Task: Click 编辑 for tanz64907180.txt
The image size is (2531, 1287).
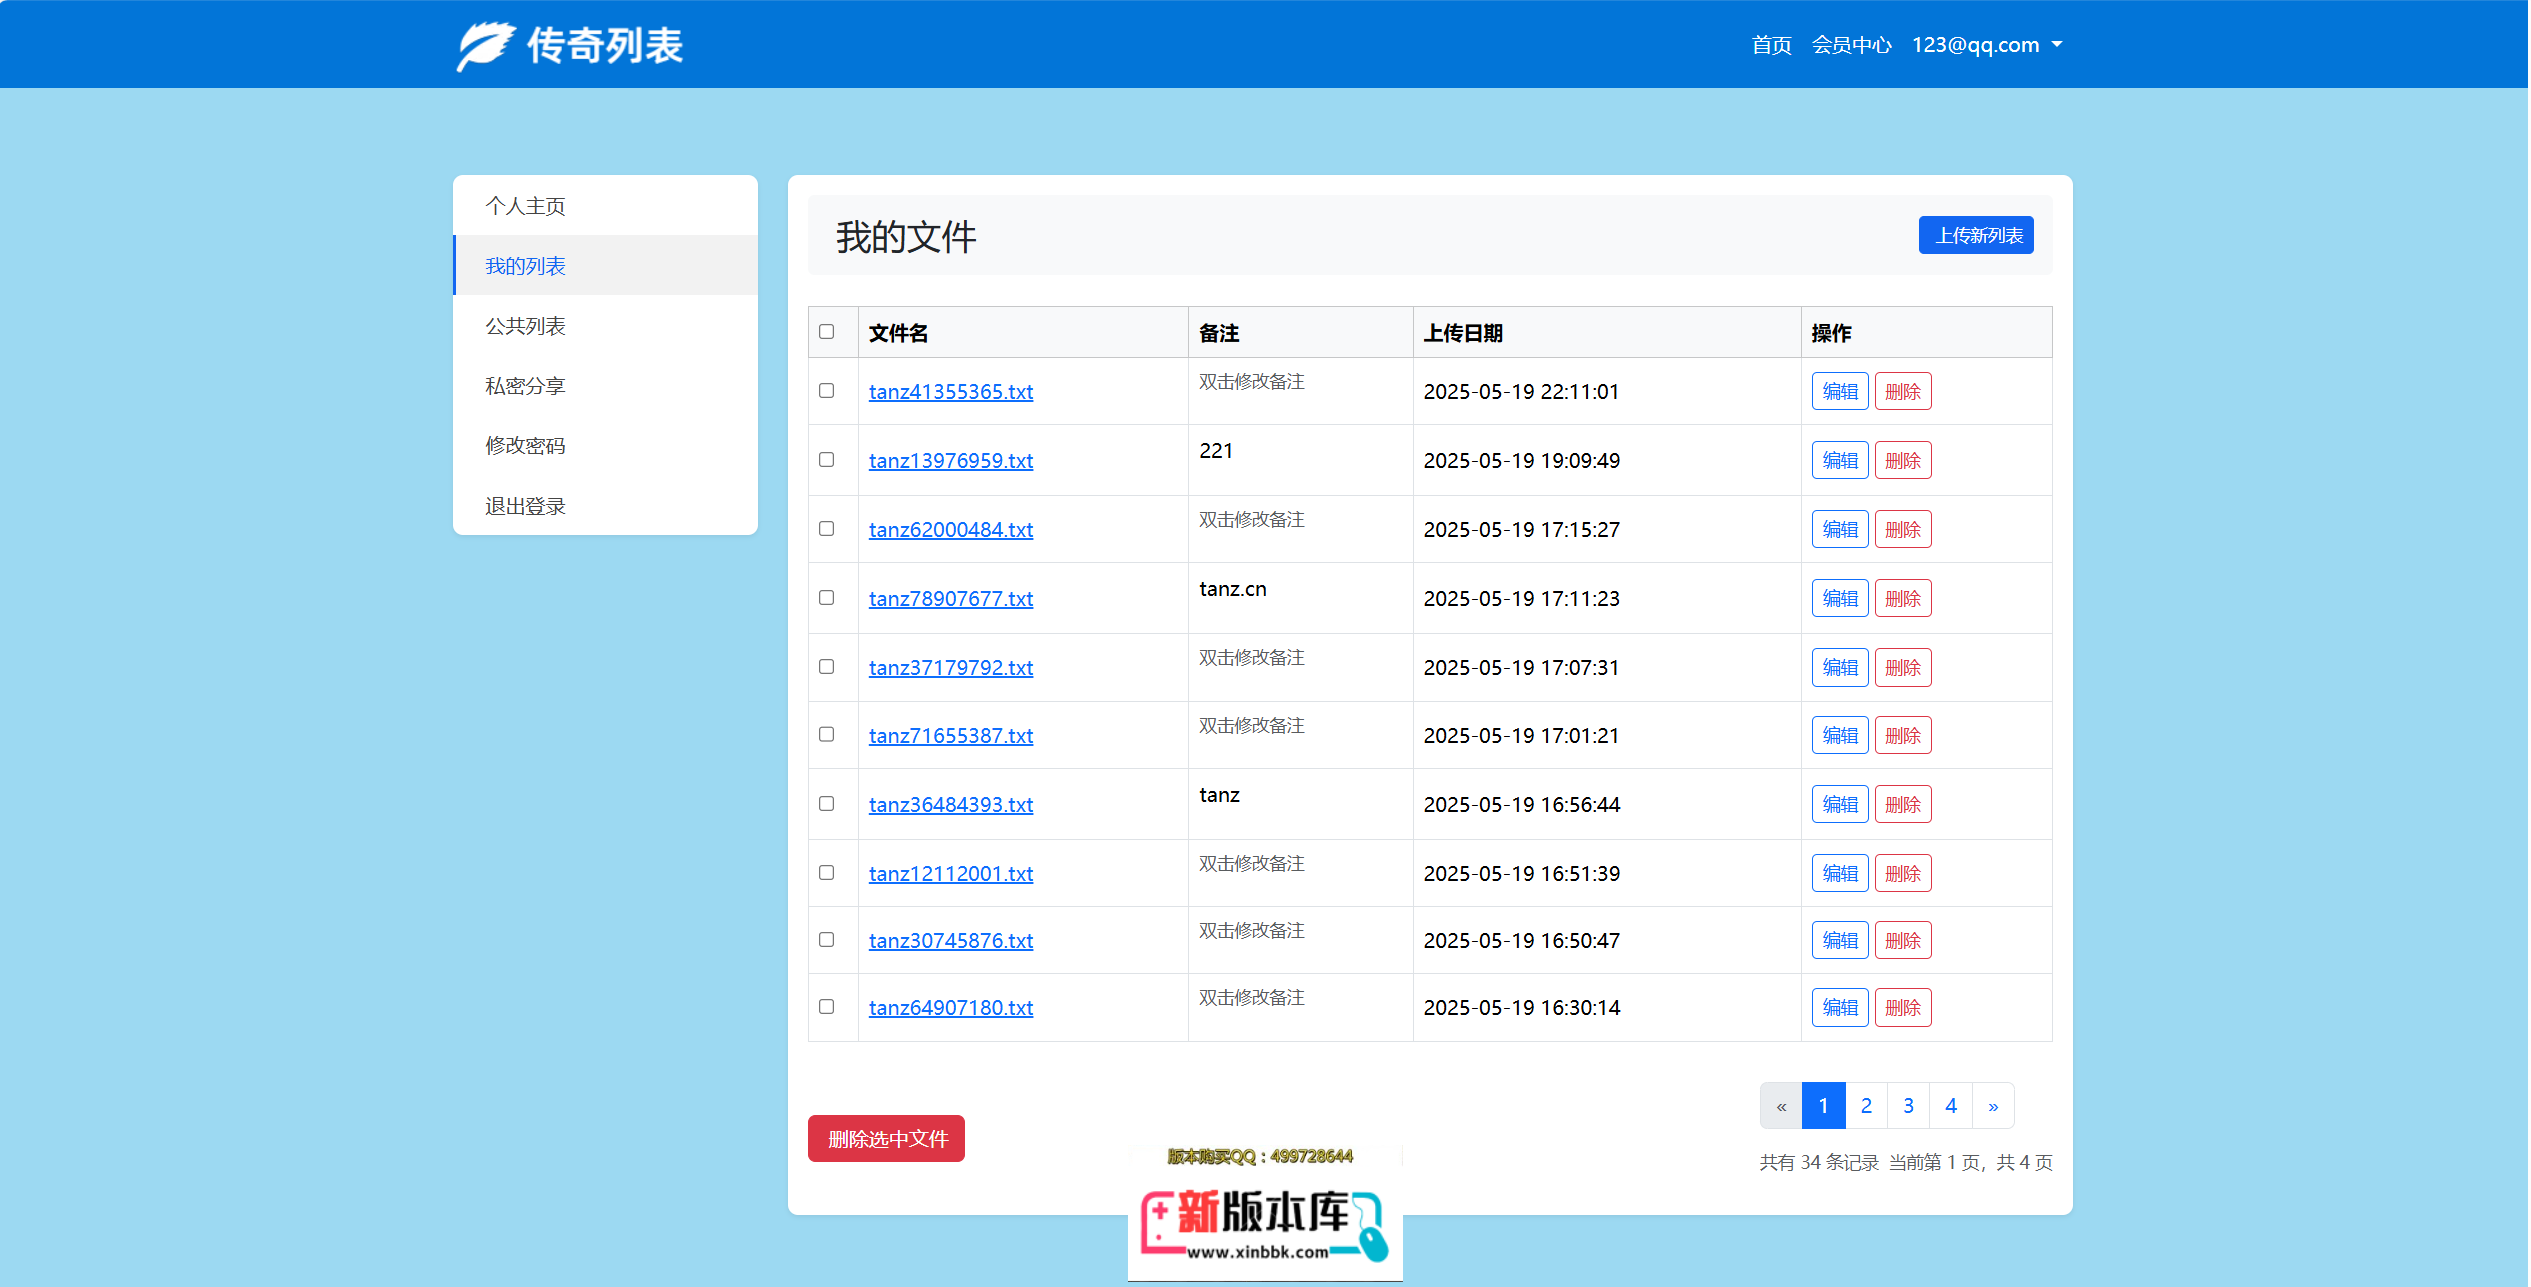Action: click(1840, 1008)
